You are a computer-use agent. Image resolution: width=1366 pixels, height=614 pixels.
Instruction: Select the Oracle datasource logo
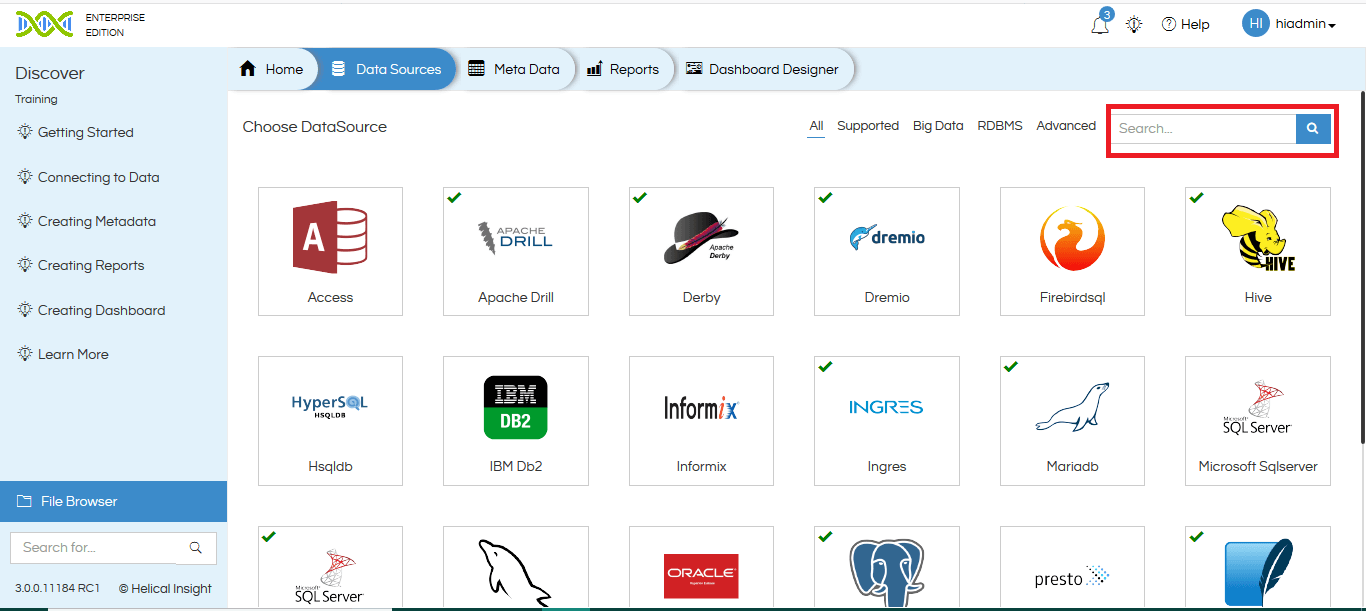coord(701,575)
